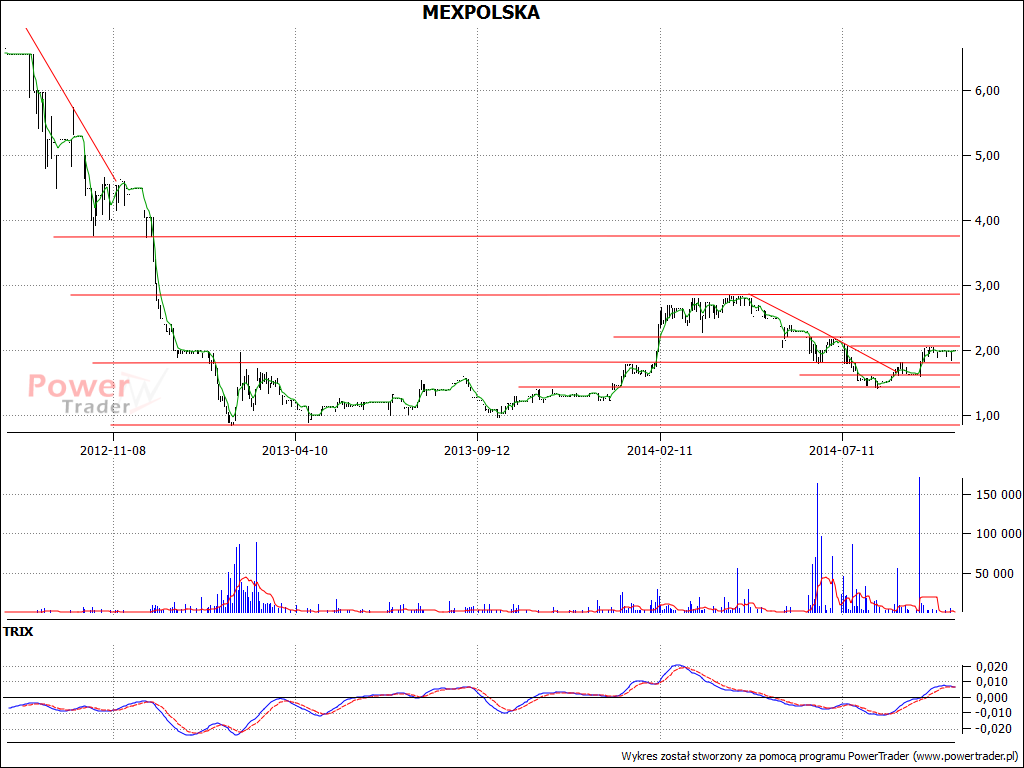Select the 2014-07-11 date label
This screenshot has height=768, width=1024.
[x=842, y=450]
